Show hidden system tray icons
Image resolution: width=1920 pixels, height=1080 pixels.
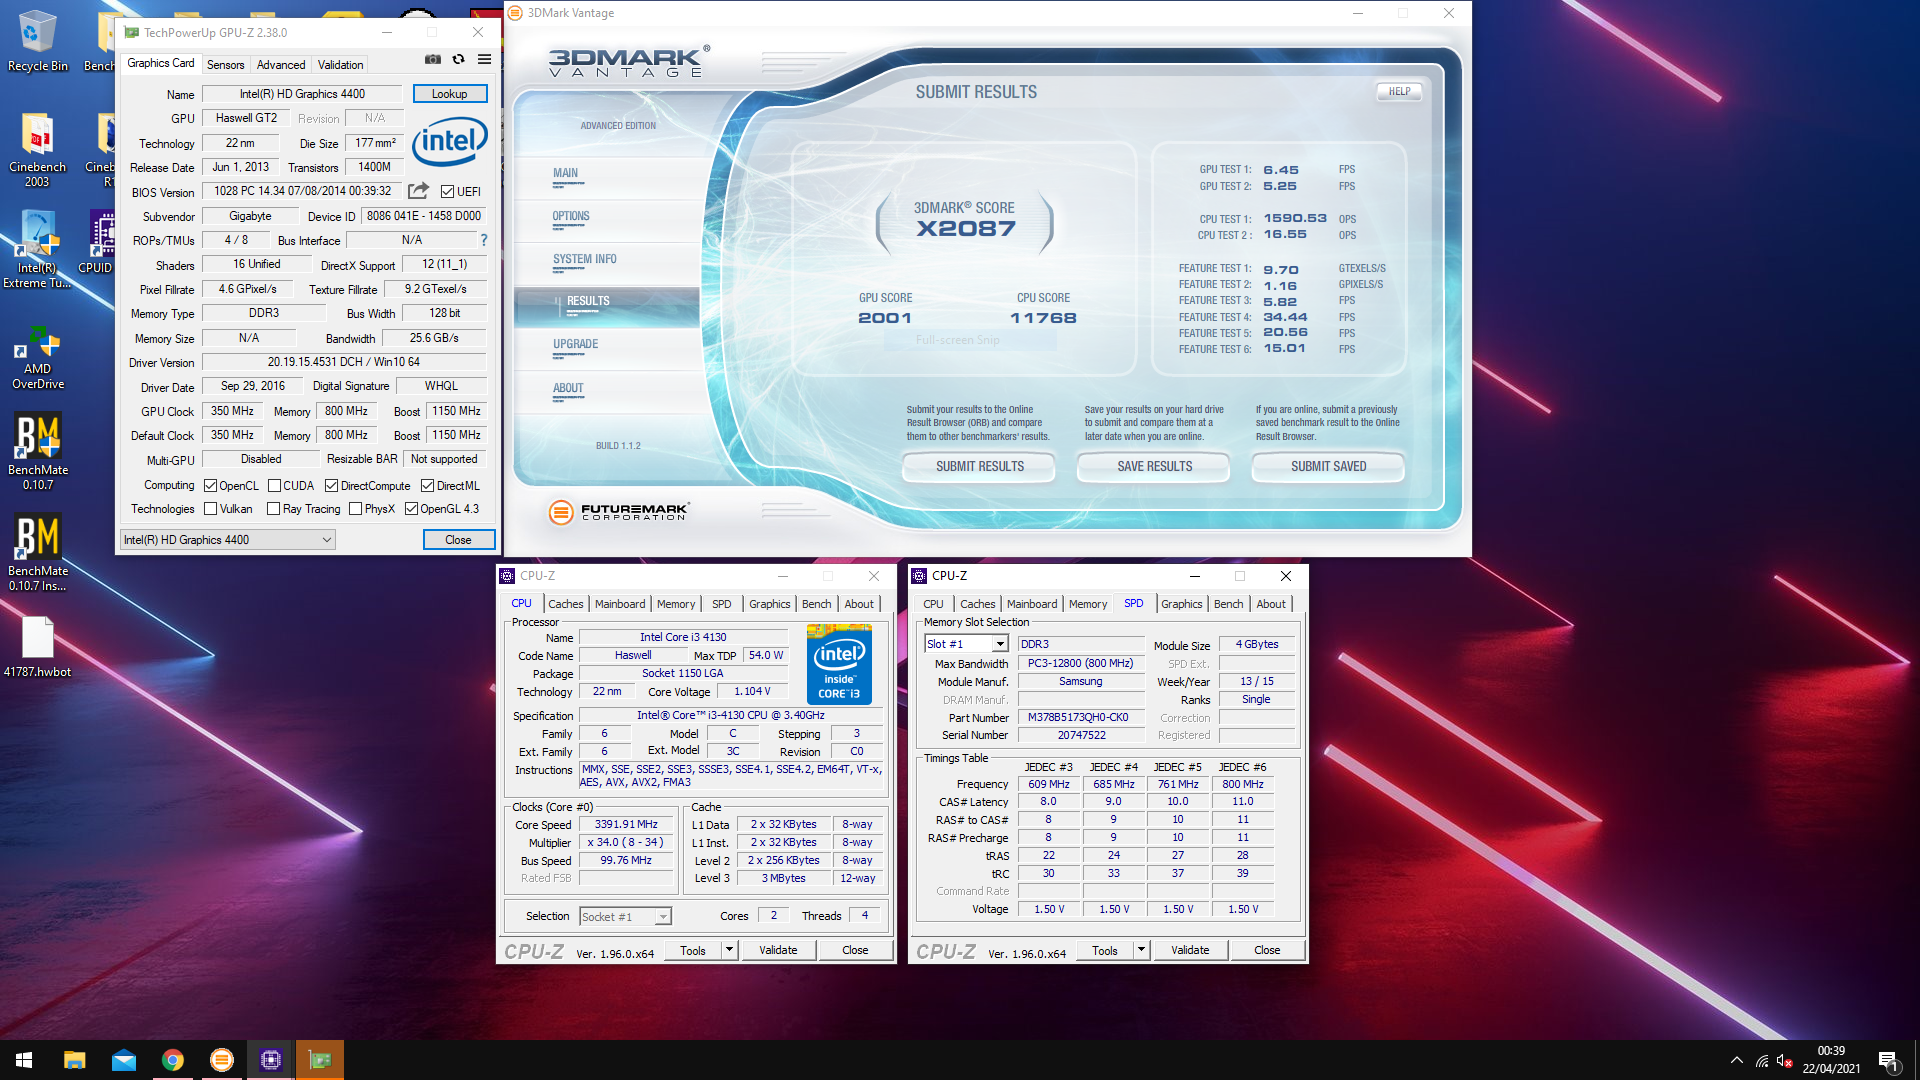pos(1736,1060)
